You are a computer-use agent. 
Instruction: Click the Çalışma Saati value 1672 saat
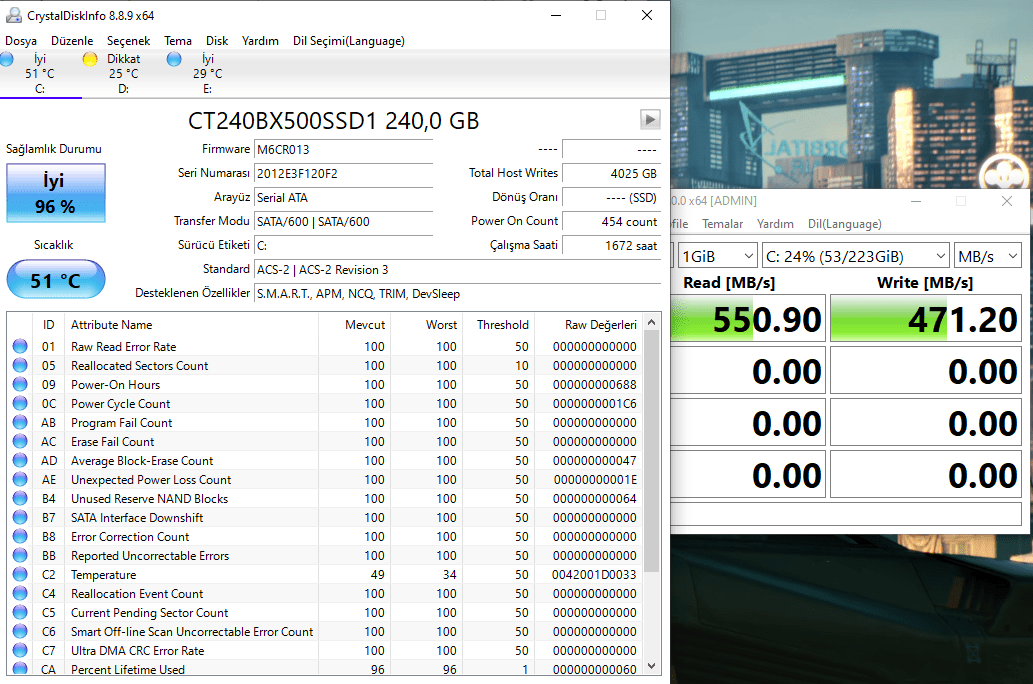[611, 246]
